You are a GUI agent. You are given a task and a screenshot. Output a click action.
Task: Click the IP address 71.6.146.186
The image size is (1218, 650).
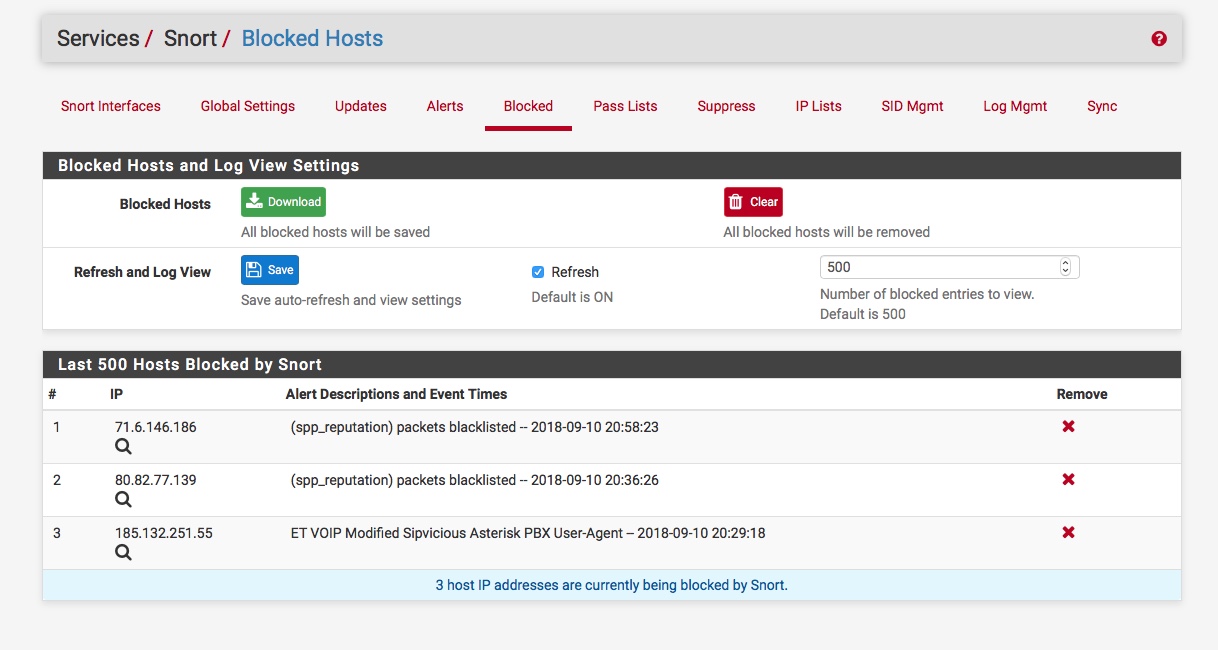click(x=156, y=427)
